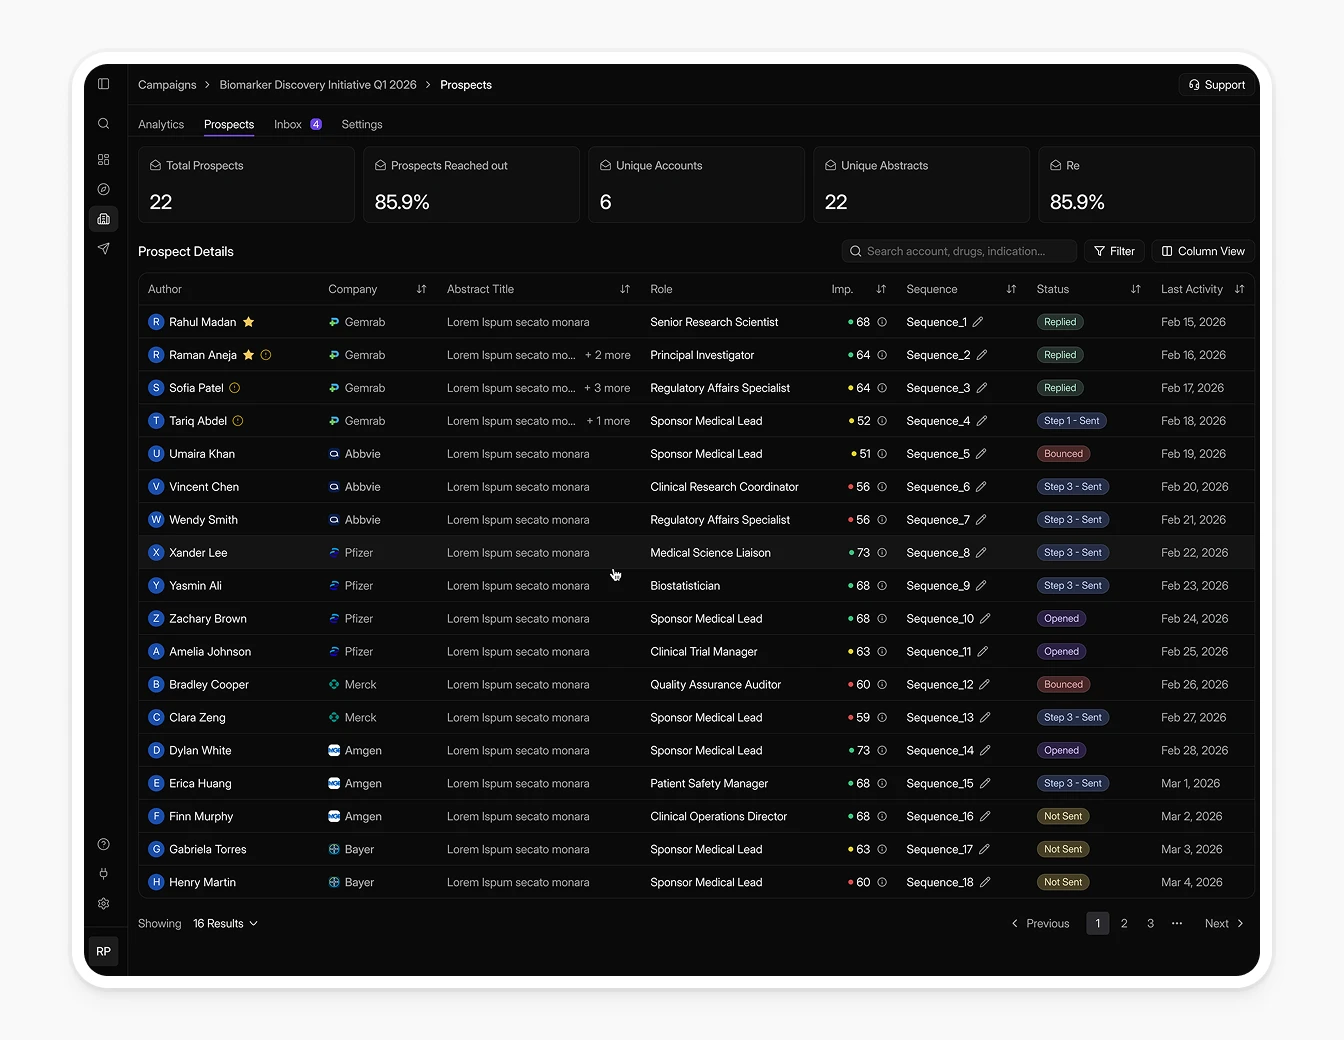This screenshot has width=1344, height=1040.
Task: Unstar Rahul Madan as favorite
Action: point(249,322)
